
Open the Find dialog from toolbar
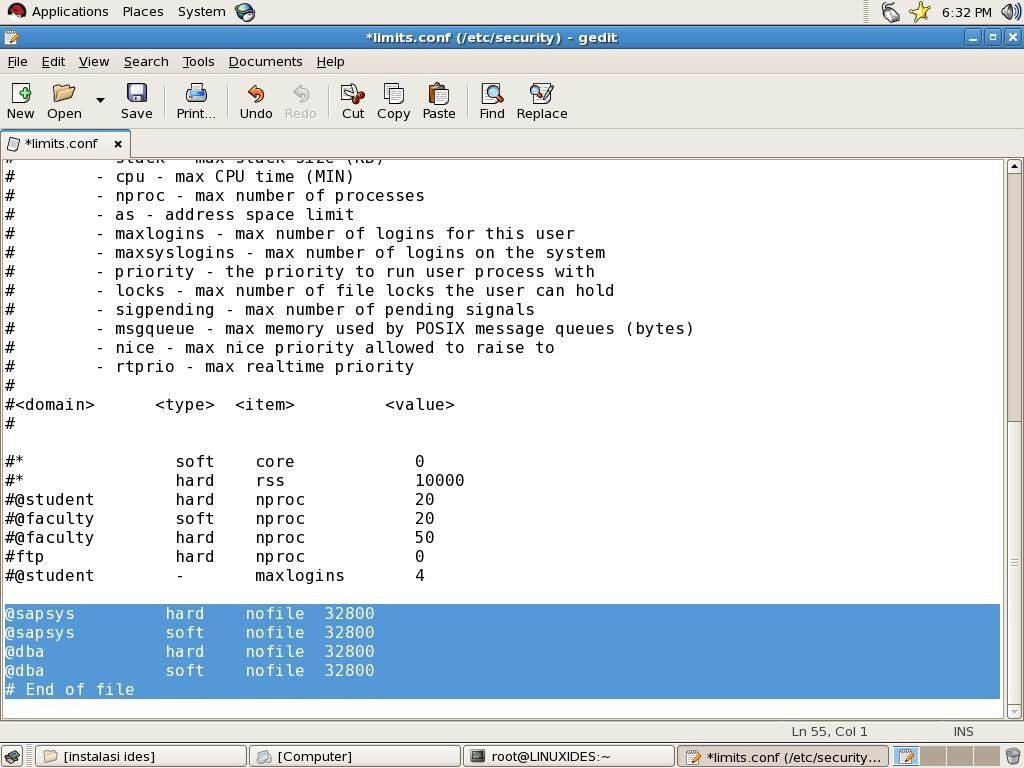pyautogui.click(x=491, y=101)
